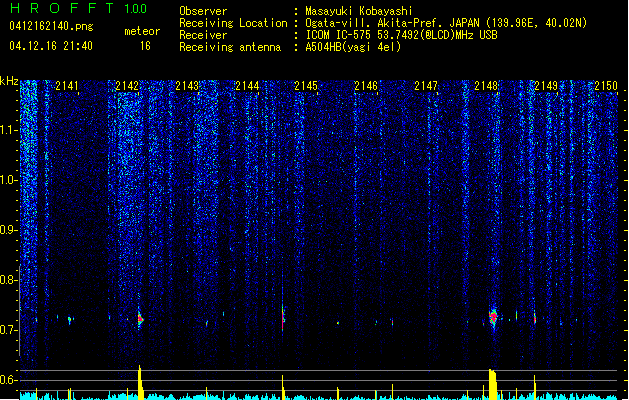Click the 'Observer' field label
This screenshot has width=629, height=400.
pos(203,11)
